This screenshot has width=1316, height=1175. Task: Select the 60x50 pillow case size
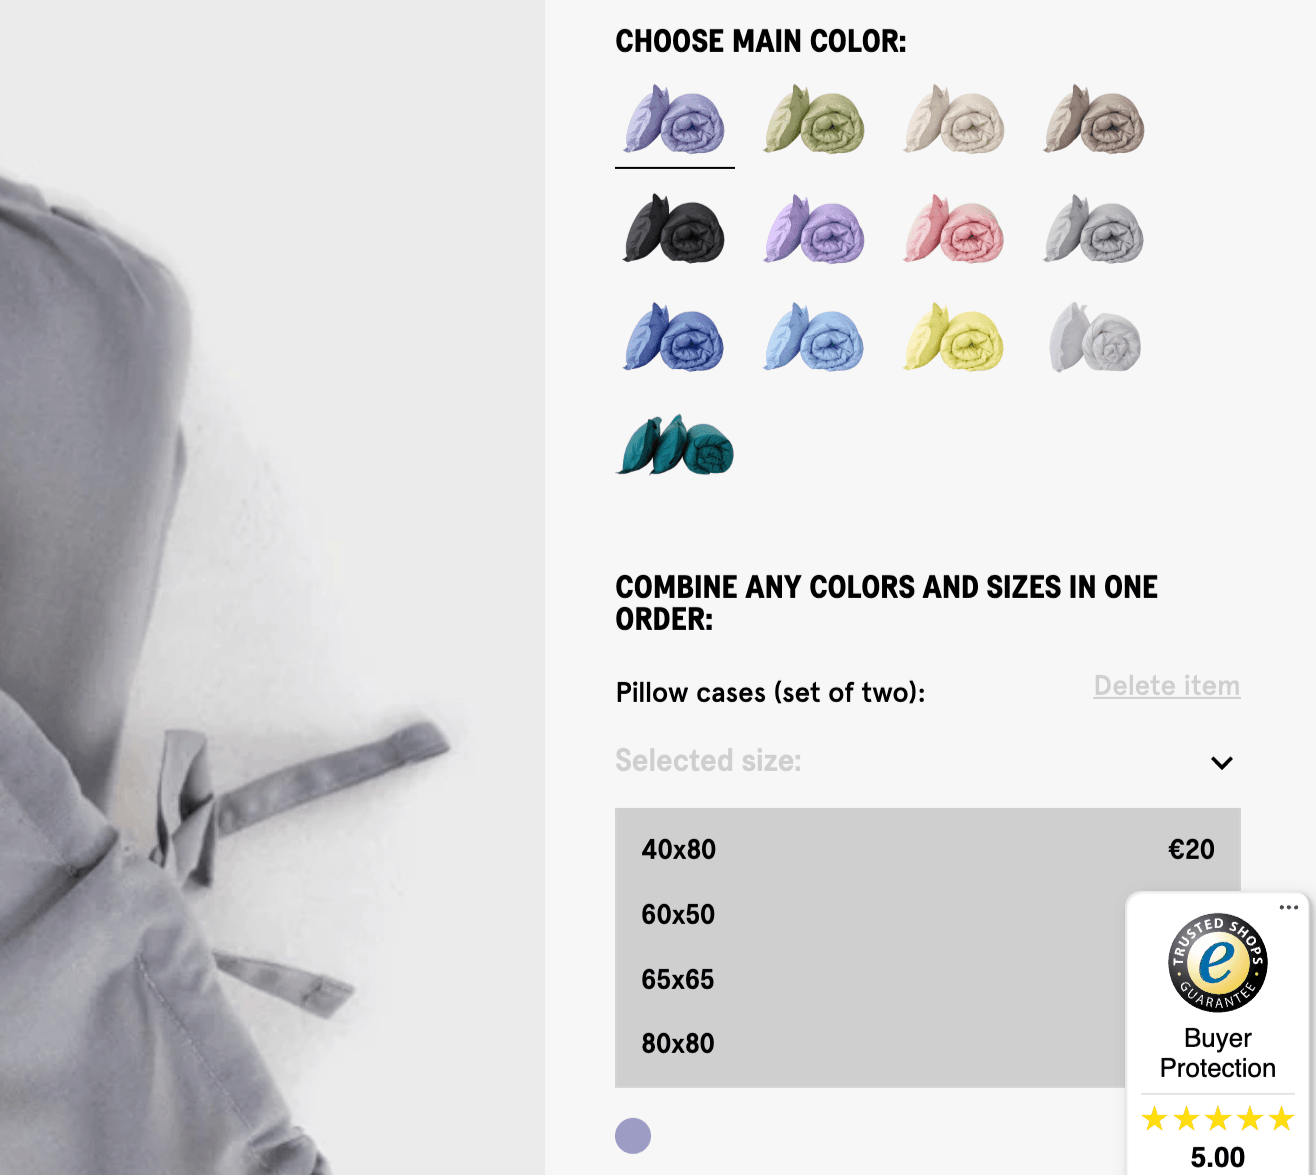[x=678, y=915]
